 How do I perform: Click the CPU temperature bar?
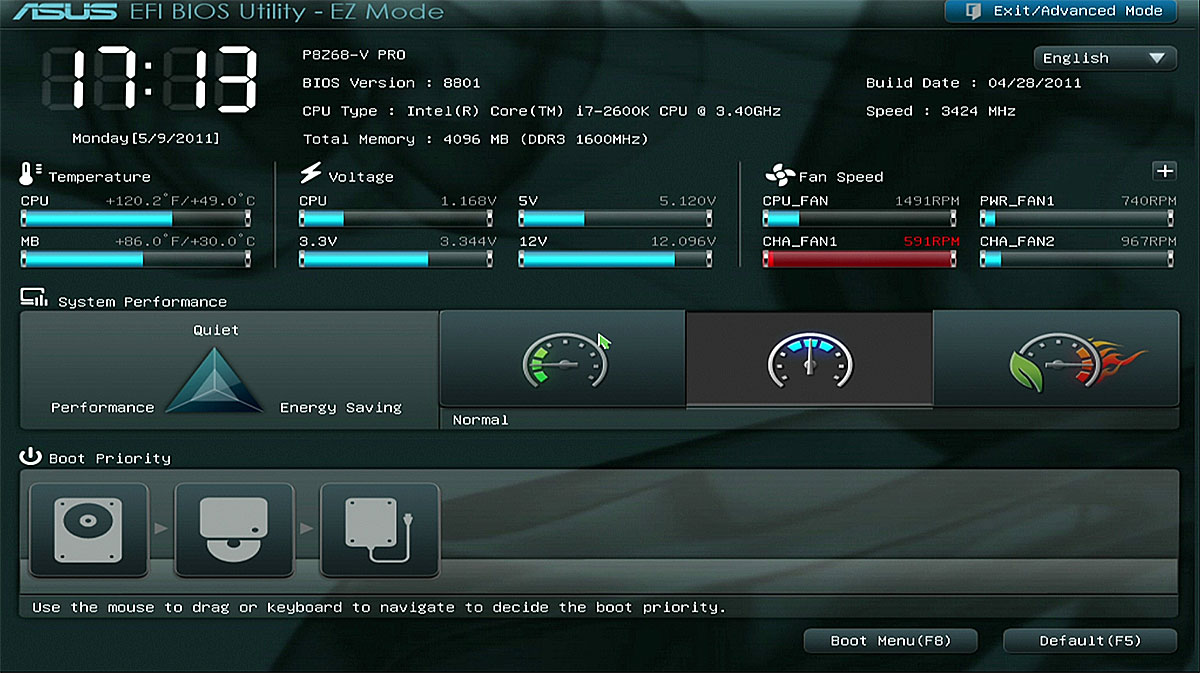pyautogui.click(x=136, y=219)
